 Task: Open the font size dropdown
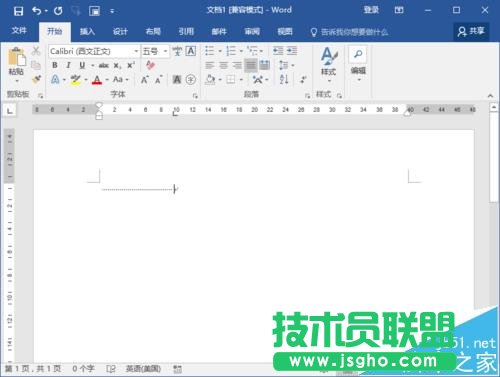[165, 51]
